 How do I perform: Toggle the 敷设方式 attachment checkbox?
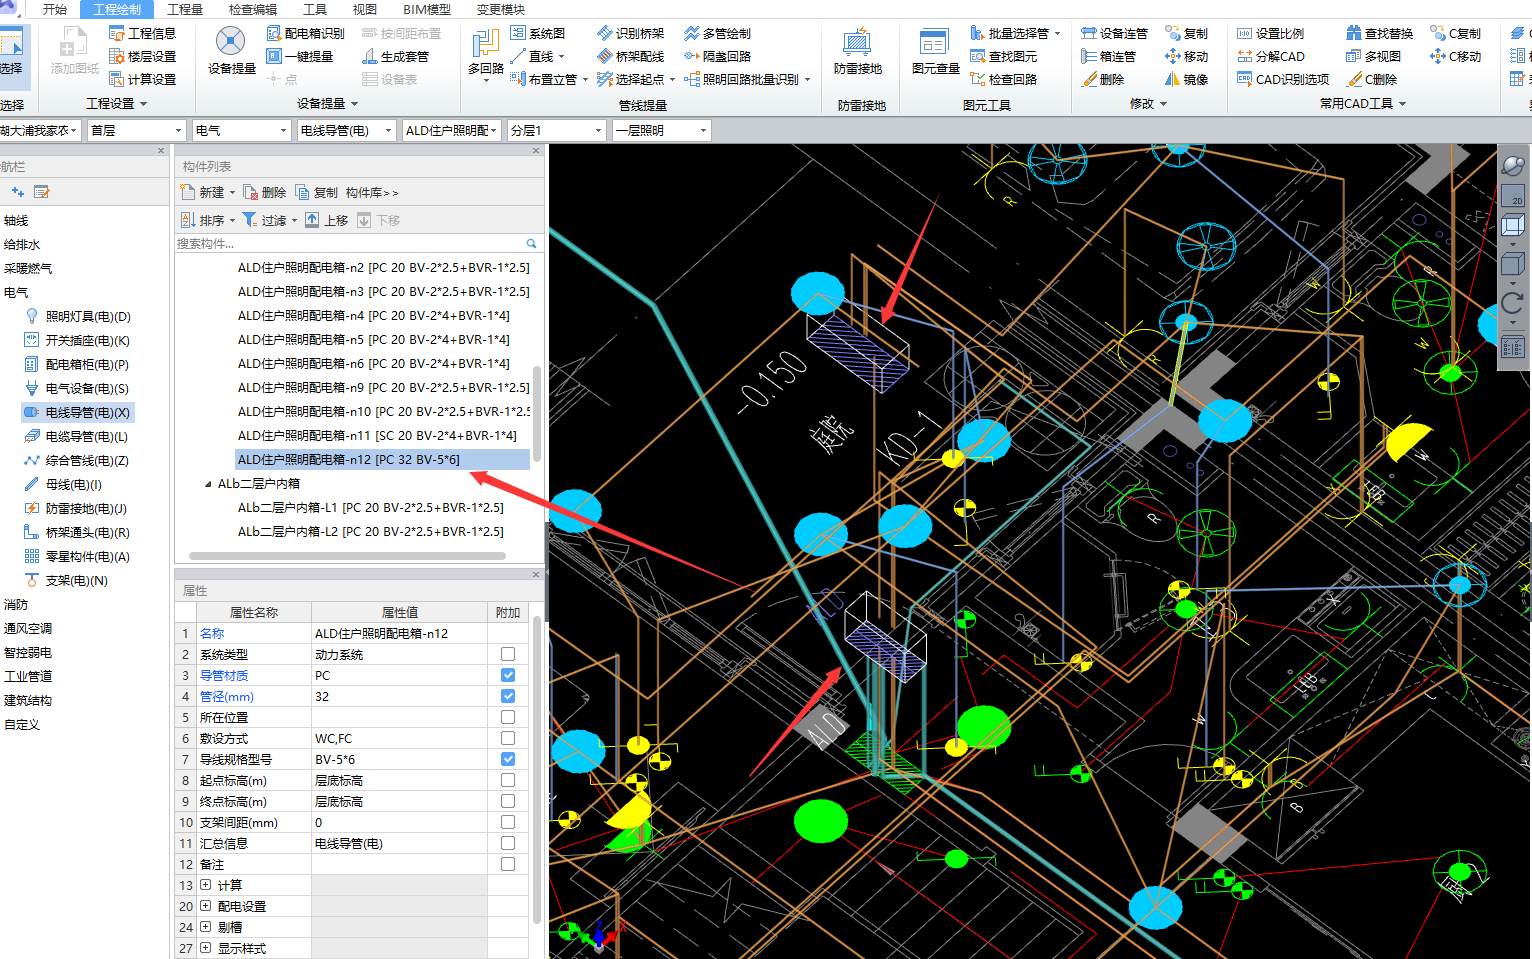508,738
